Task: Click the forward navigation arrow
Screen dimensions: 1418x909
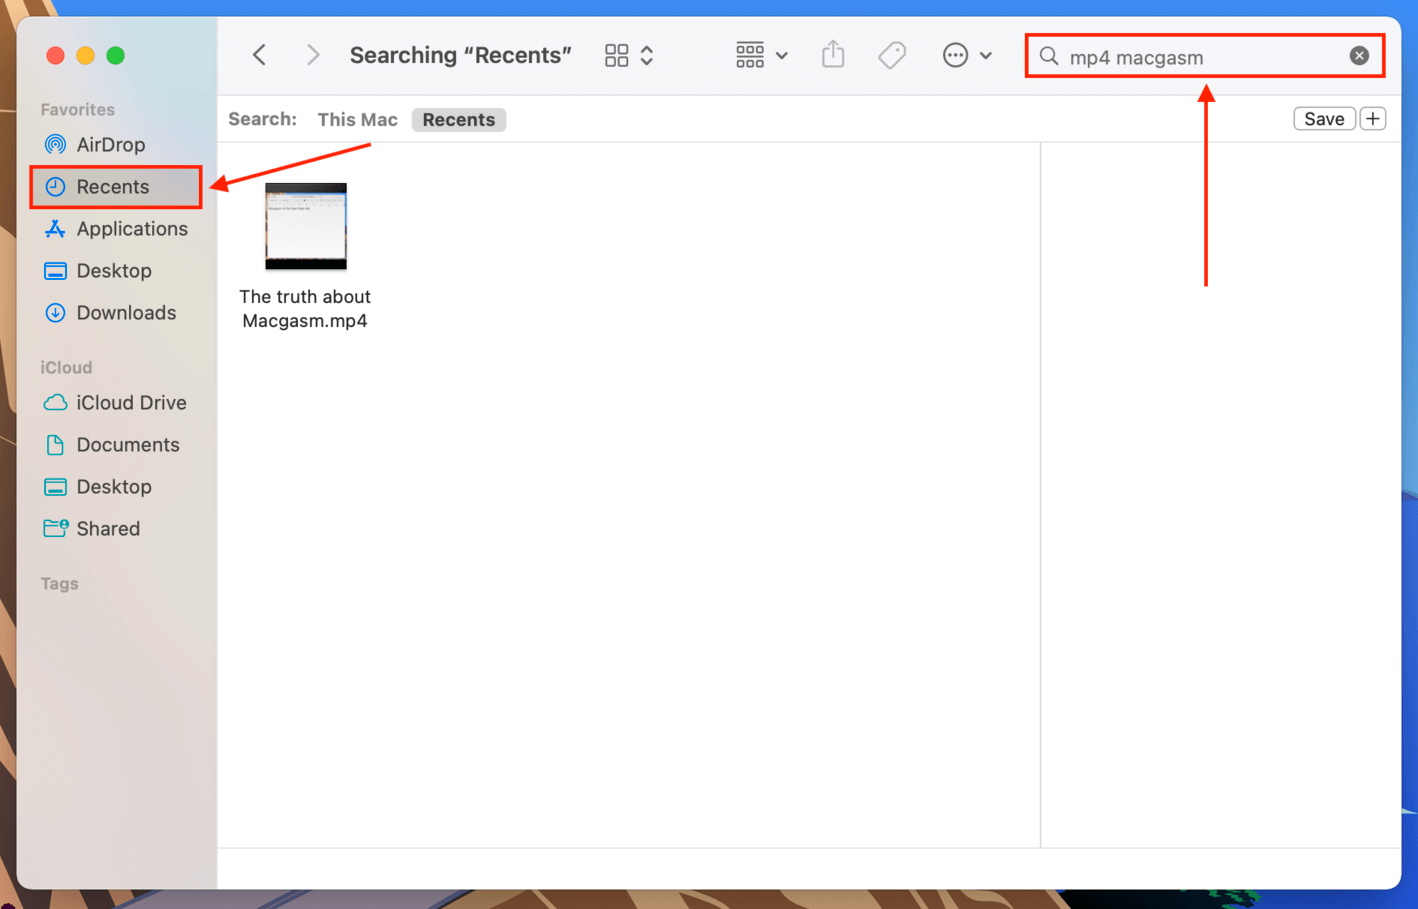Action: [x=313, y=55]
